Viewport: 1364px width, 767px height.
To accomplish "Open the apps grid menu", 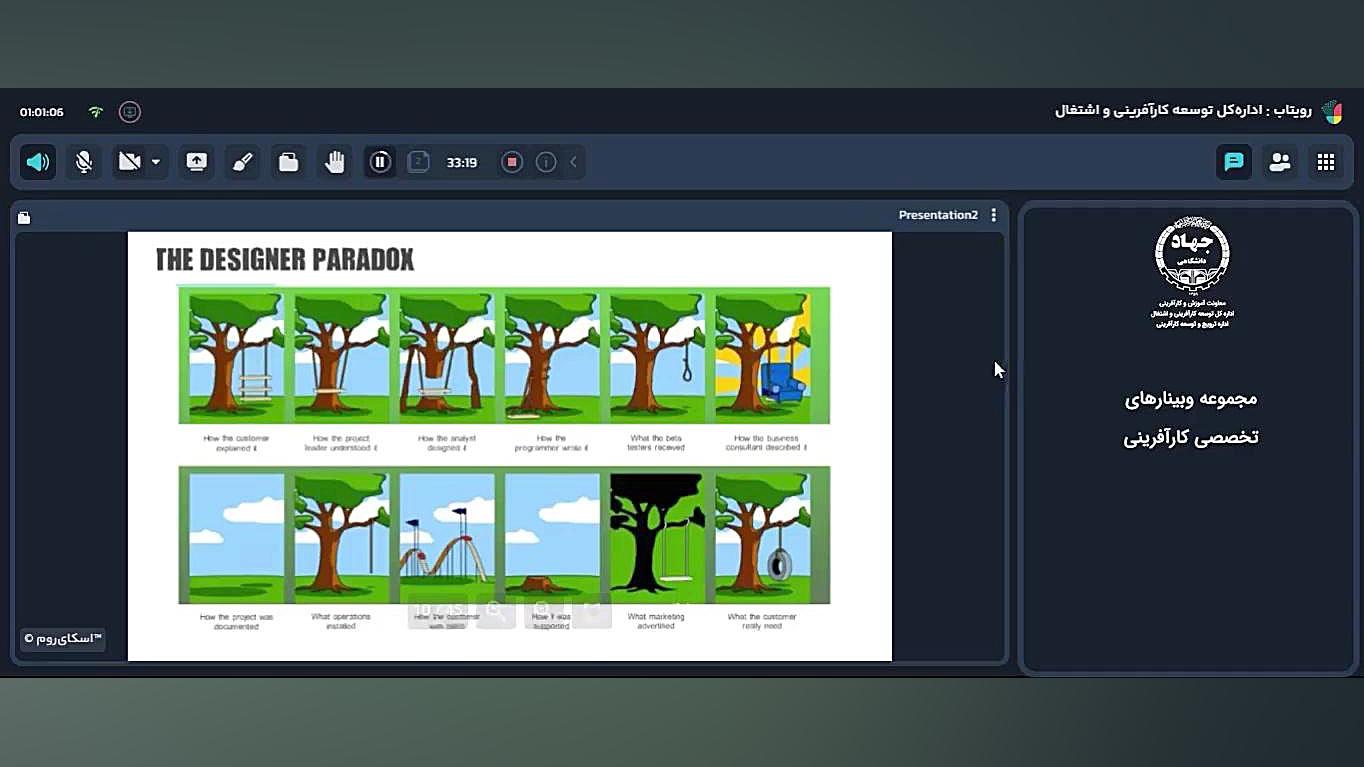I will (x=1326, y=162).
